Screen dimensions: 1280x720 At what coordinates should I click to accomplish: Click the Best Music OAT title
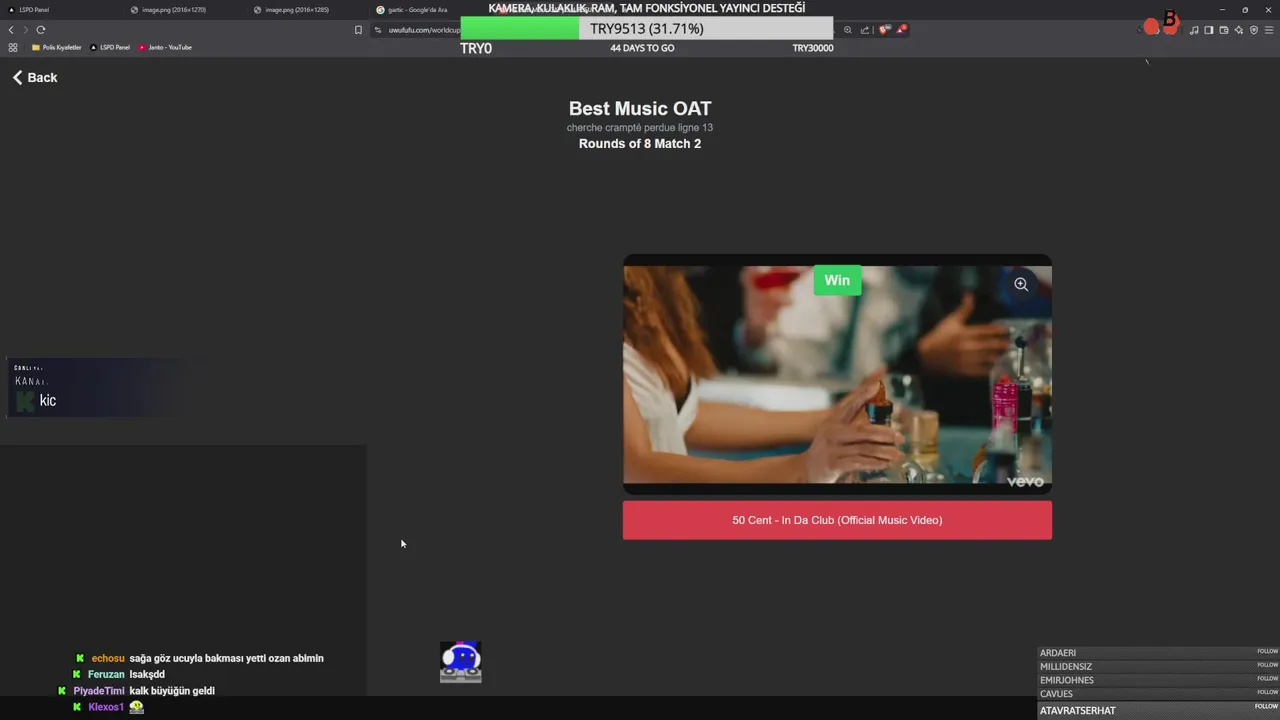point(640,109)
